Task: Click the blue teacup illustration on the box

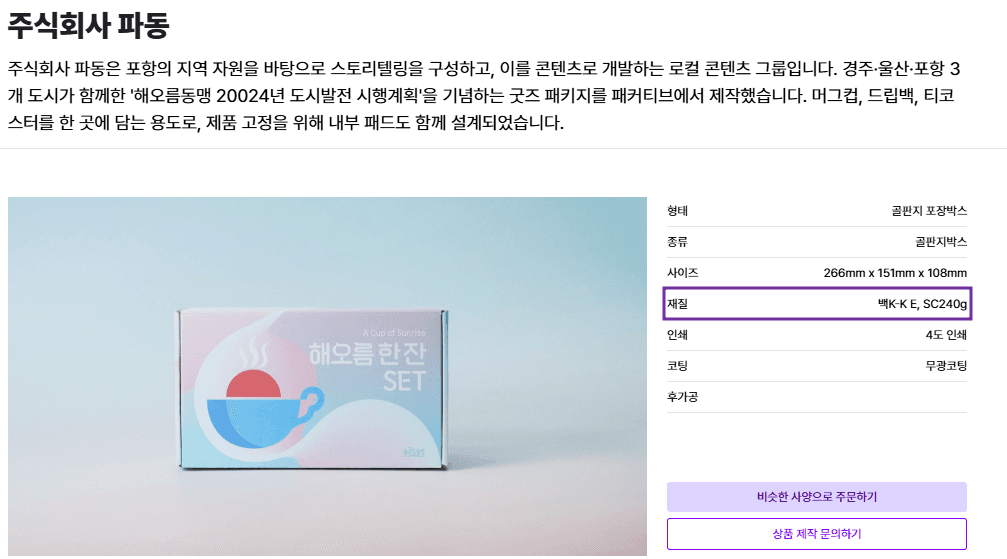Action: (265, 417)
